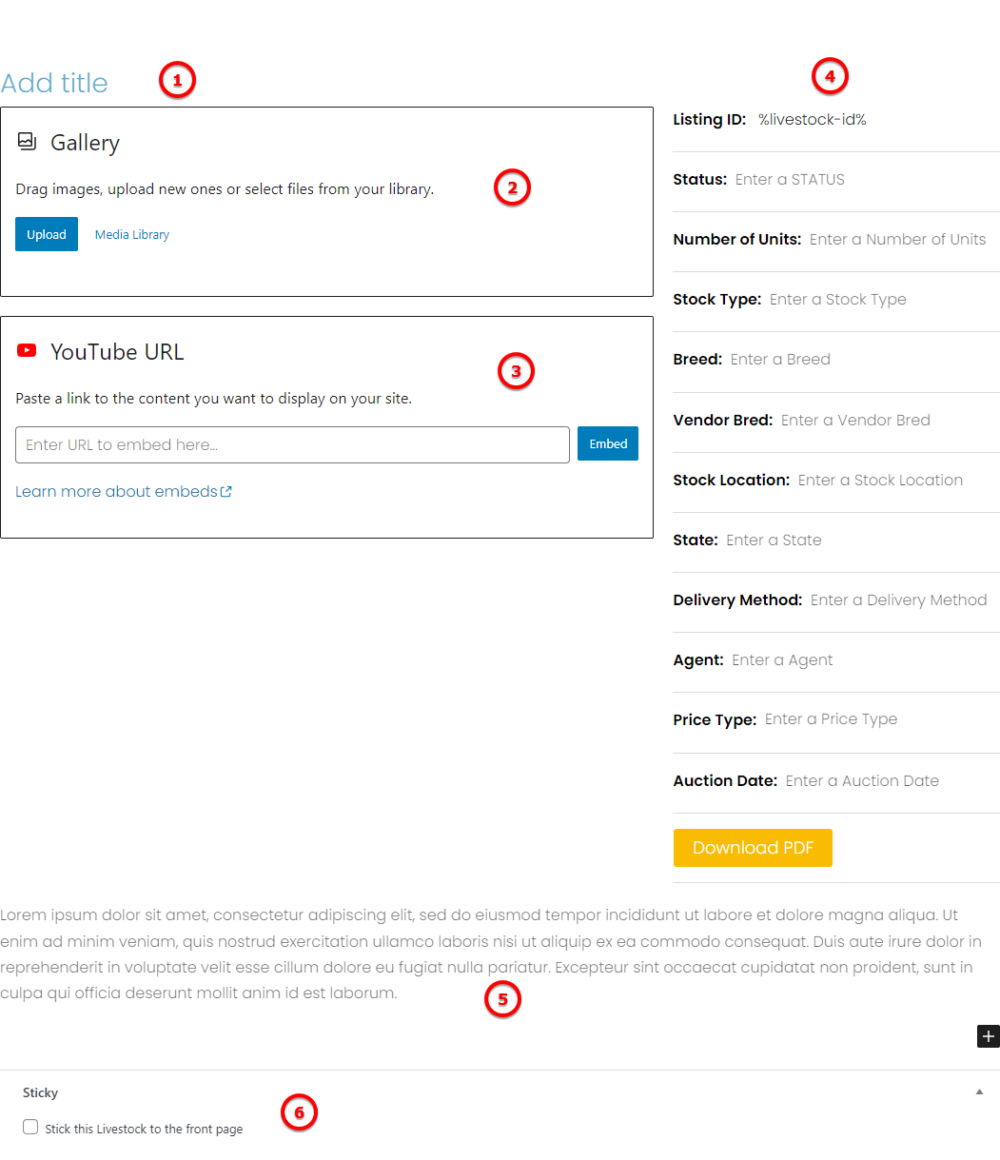This screenshot has height=1160, width=1000.
Task: Click the Stock Location field
Action: (x=880, y=480)
